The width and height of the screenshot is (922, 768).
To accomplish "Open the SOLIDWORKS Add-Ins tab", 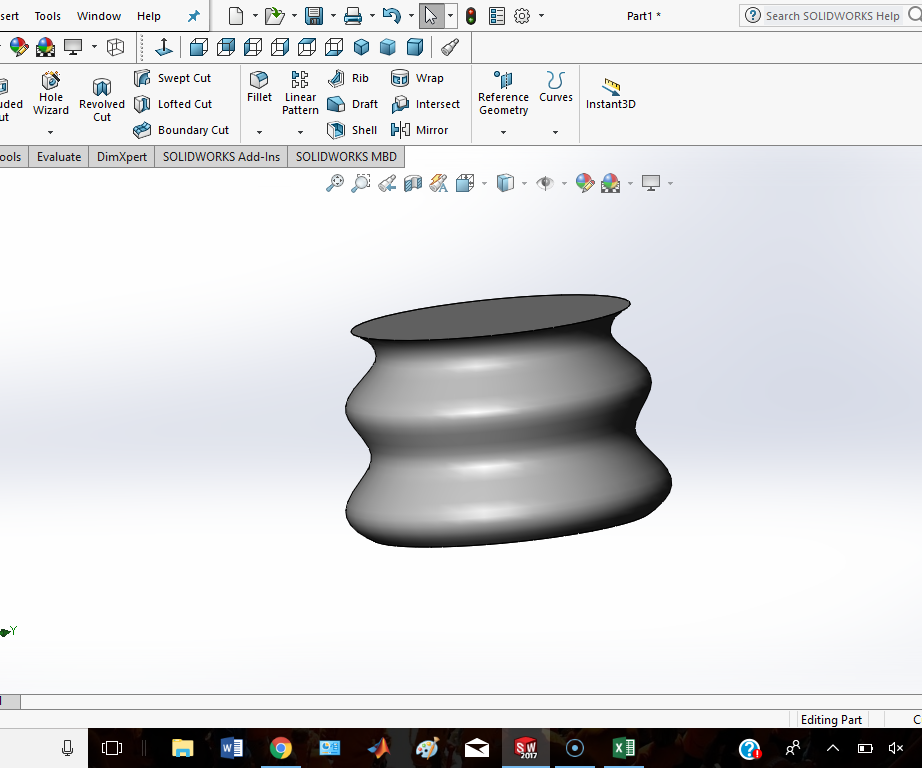I will (x=221, y=157).
